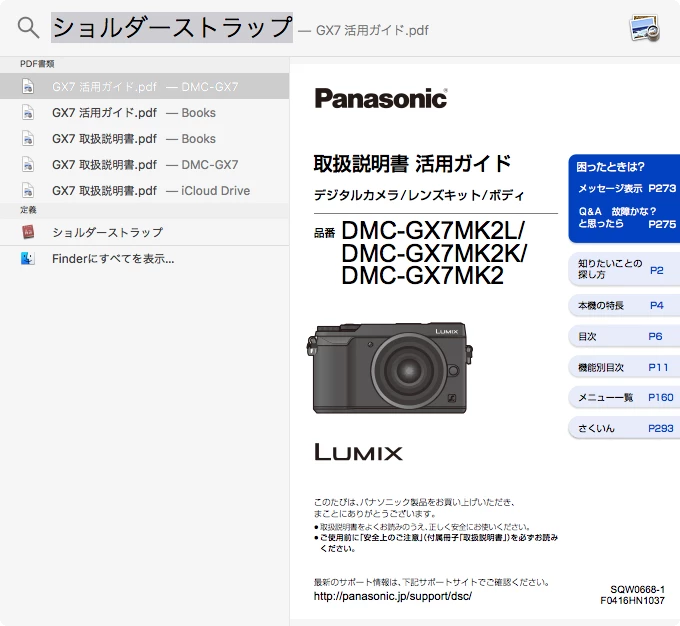This screenshot has width=680, height=626.
Task: Click the Panasonic logo in preview
Action: [381, 98]
